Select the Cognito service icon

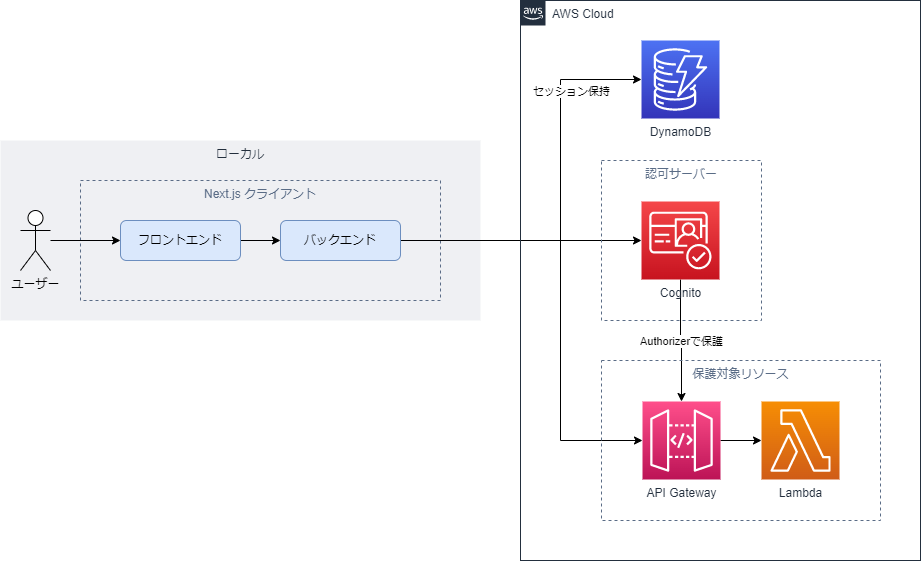coord(680,240)
